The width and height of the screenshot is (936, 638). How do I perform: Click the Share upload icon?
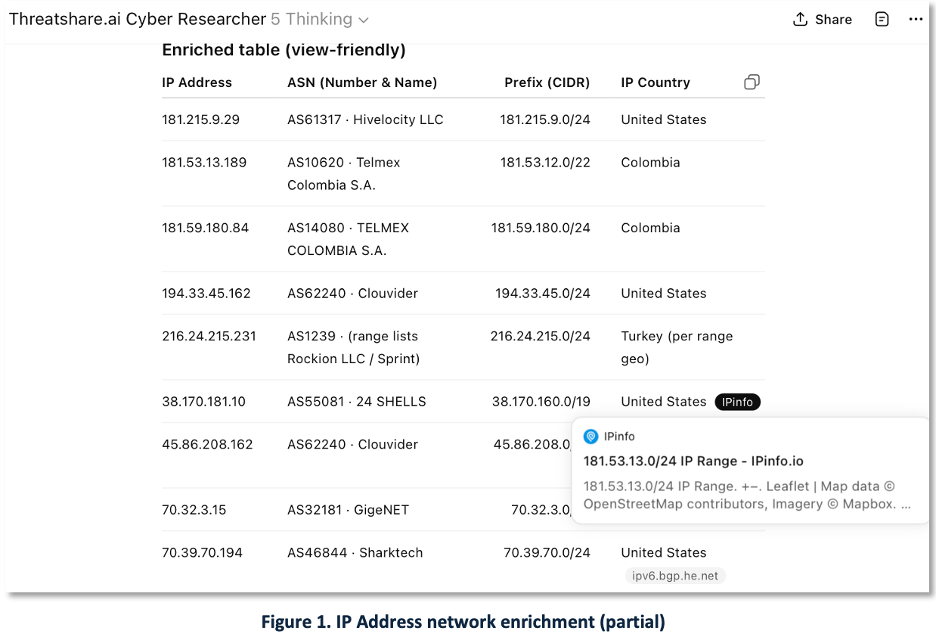pos(800,19)
